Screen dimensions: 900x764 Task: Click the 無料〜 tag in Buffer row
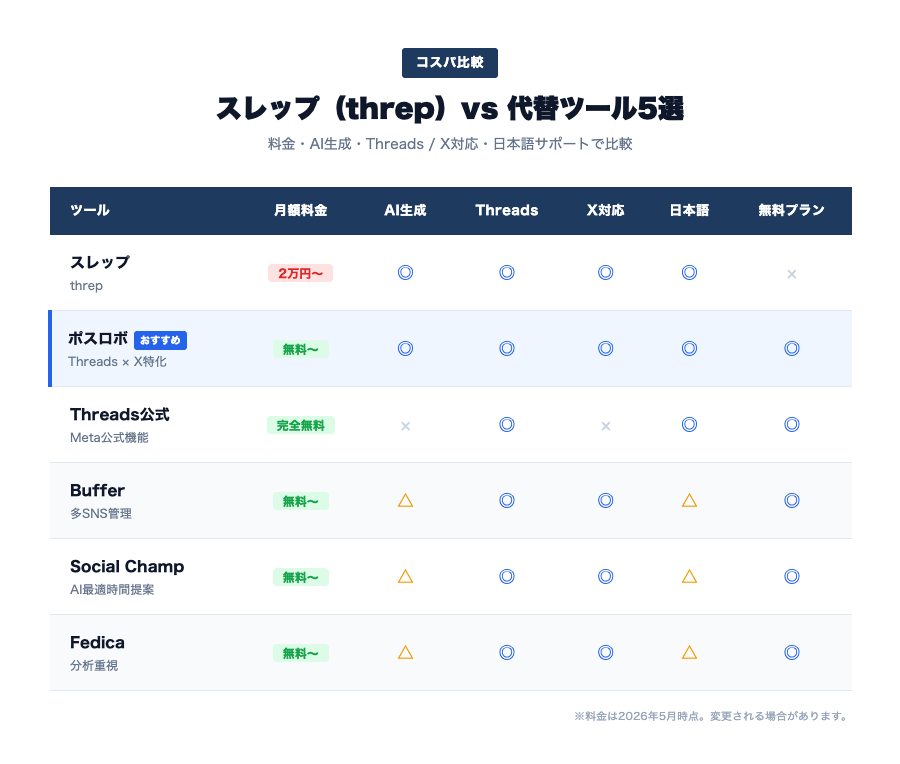[x=301, y=501]
